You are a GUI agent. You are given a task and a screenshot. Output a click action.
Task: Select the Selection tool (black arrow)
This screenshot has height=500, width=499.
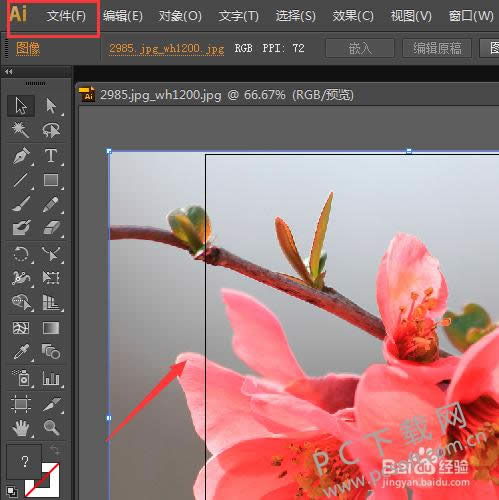21,106
